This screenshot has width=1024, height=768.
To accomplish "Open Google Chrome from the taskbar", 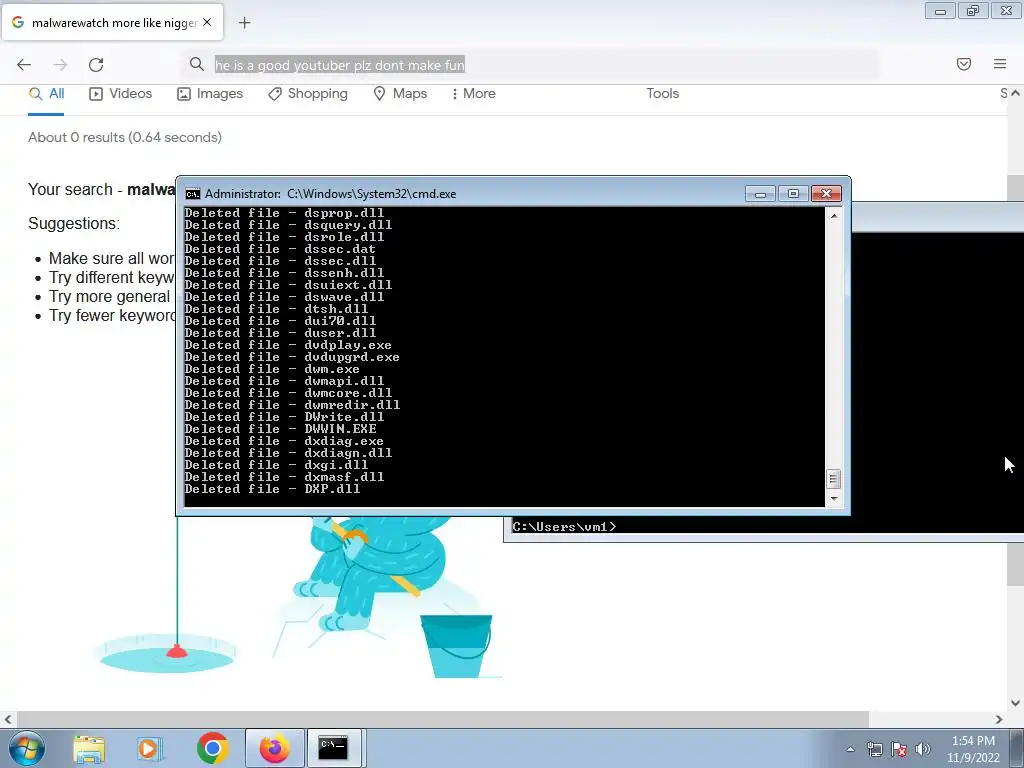I will coord(212,748).
